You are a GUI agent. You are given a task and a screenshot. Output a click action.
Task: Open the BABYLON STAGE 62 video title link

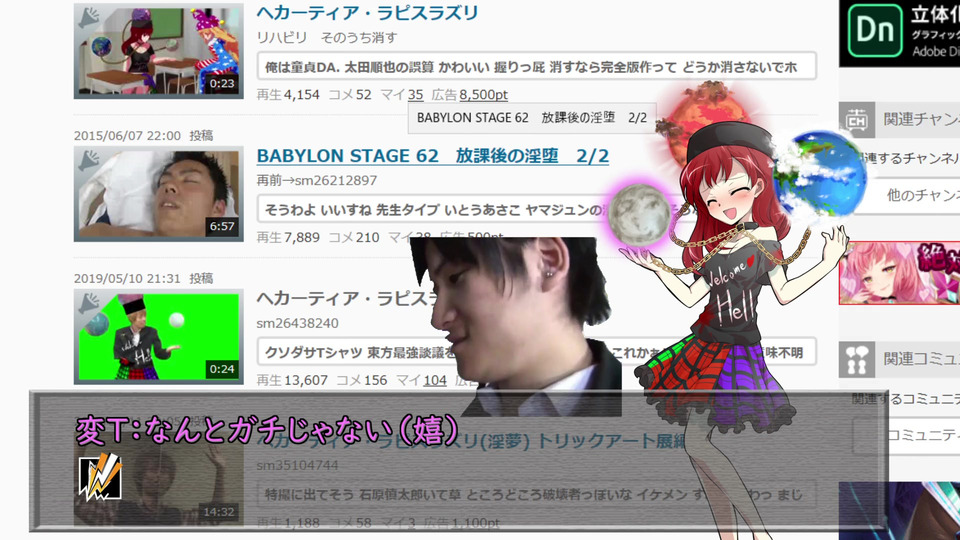[432, 156]
